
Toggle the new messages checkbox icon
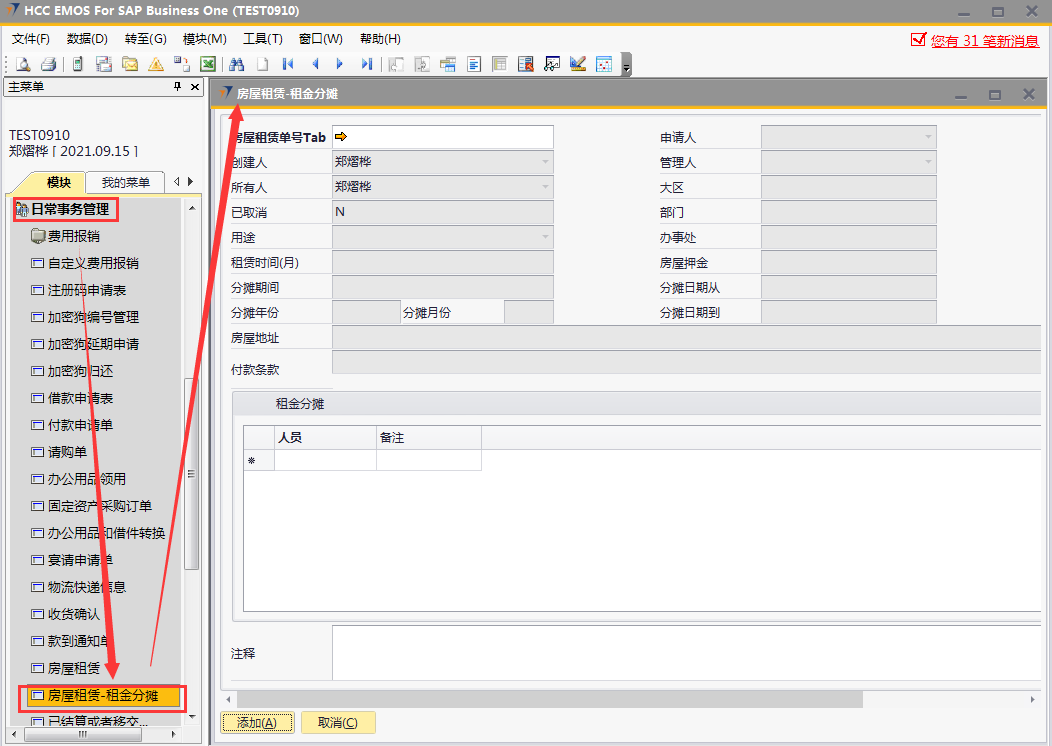[x=918, y=40]
